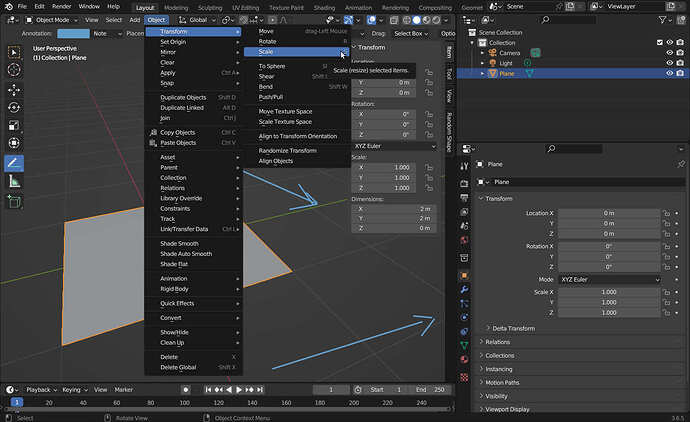Select the Select Box tool in toolbar
The width and height of the screenshot is (690, 422).
[14, 52]
